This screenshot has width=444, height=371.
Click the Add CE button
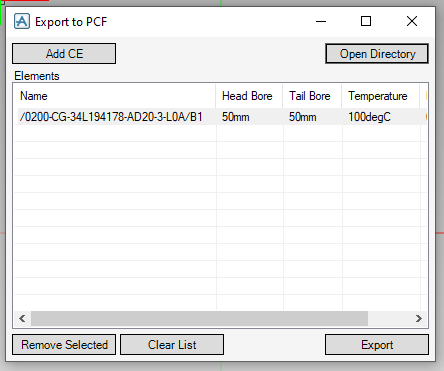pos(64,53)
